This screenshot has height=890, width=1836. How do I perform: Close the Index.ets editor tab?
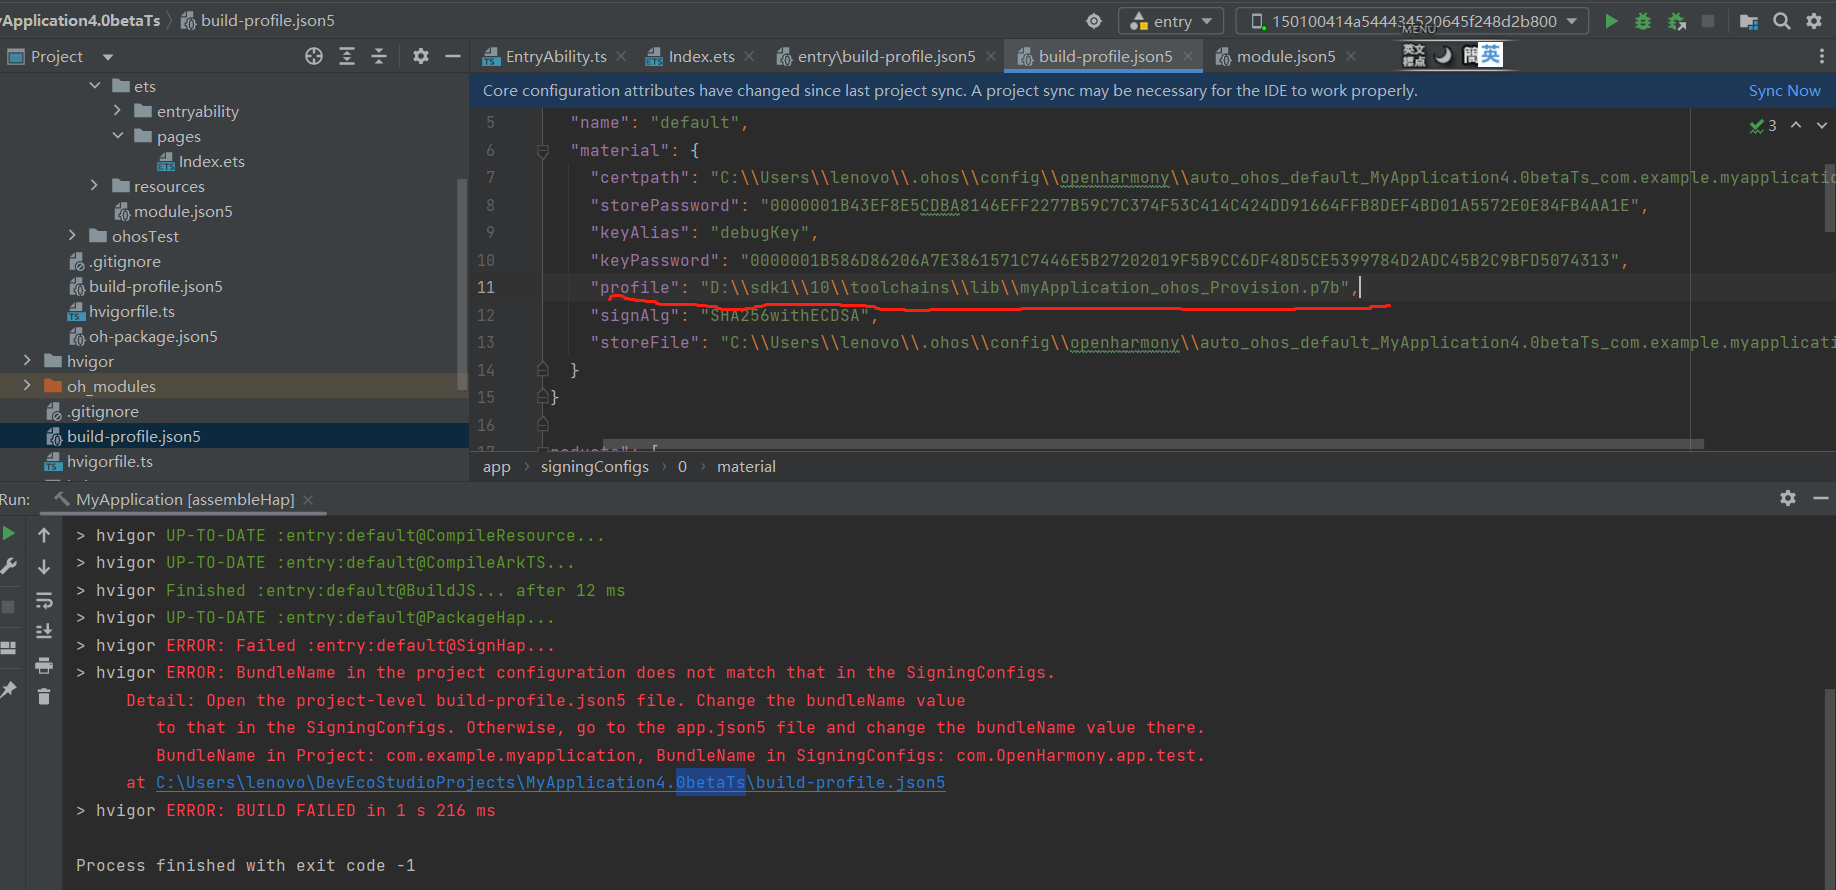point(750,56)
